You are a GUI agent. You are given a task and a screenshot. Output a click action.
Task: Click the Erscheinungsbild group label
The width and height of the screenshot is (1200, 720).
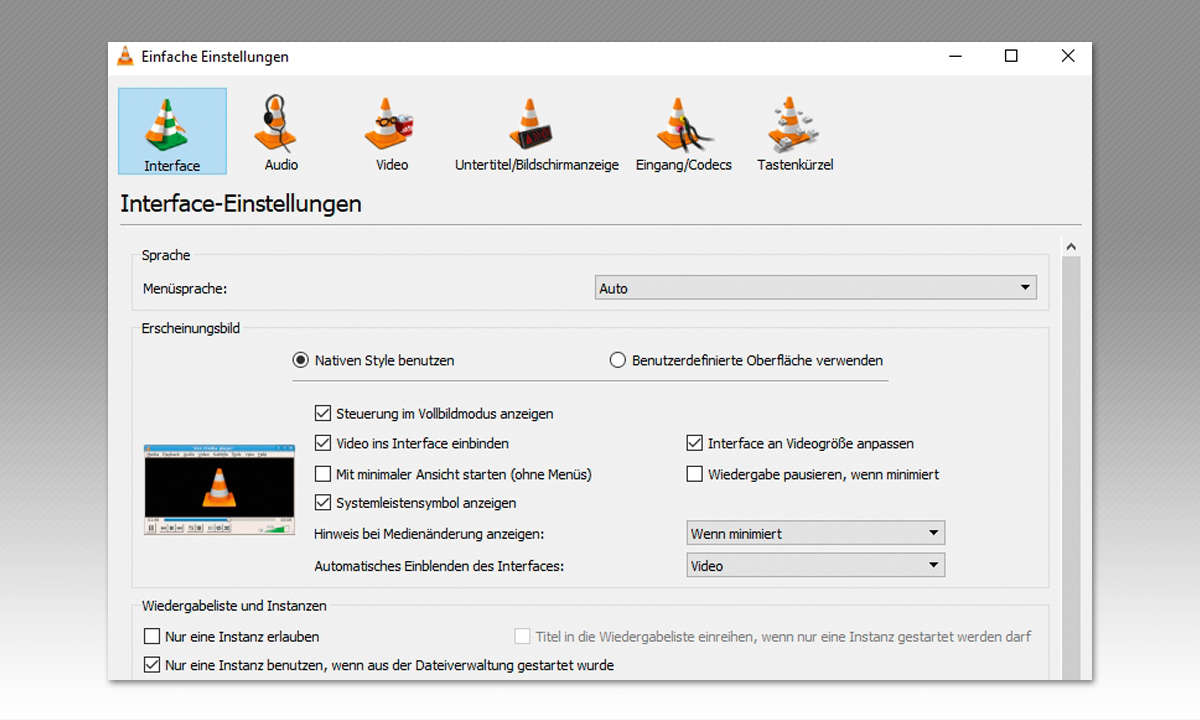coord(191,328)
